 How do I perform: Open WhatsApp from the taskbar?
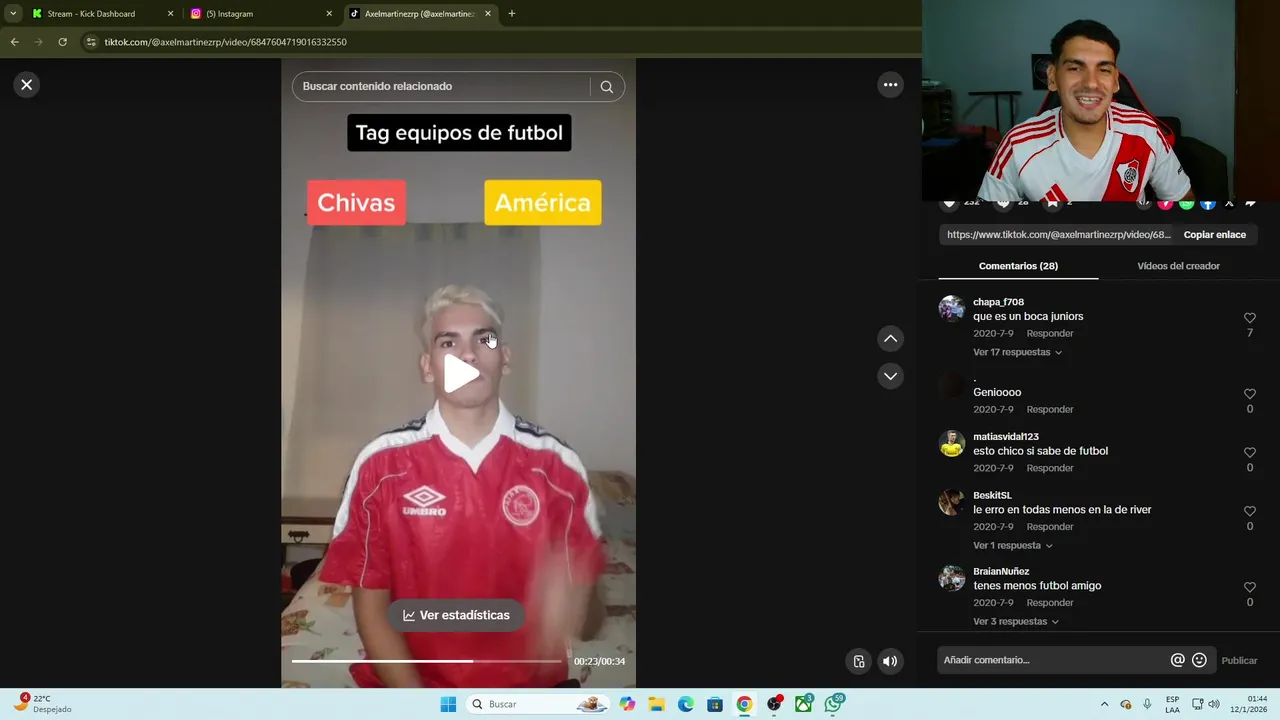pyautogui.click(x=833, y=704)
